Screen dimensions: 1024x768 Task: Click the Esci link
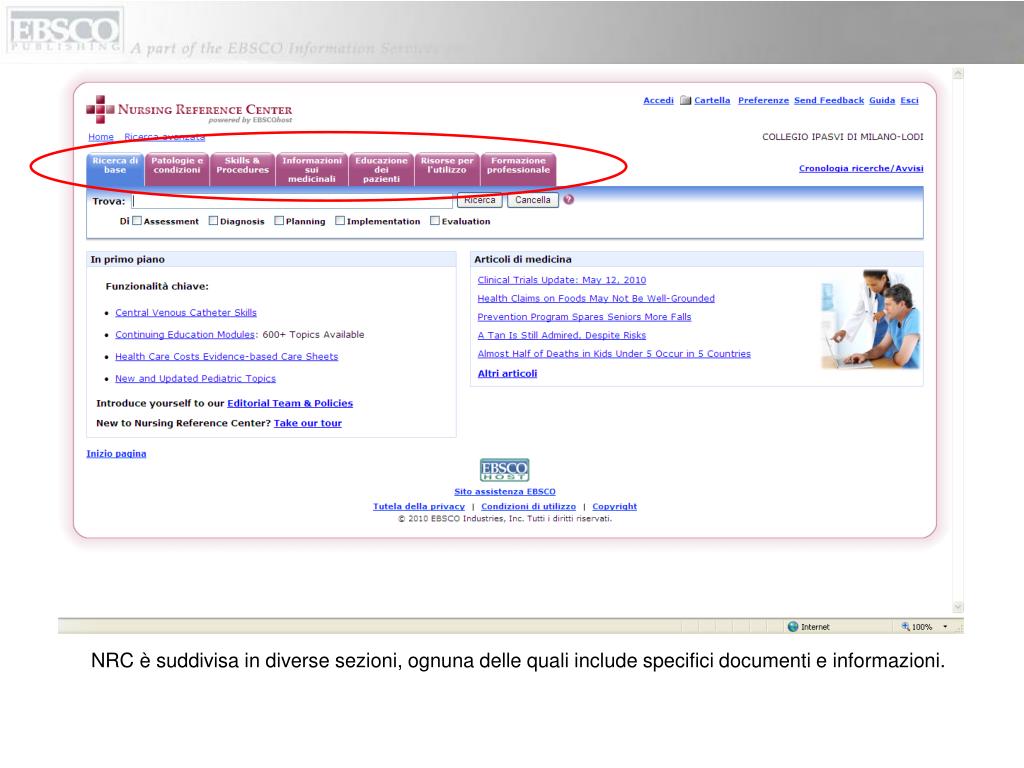tap(909, 101)
